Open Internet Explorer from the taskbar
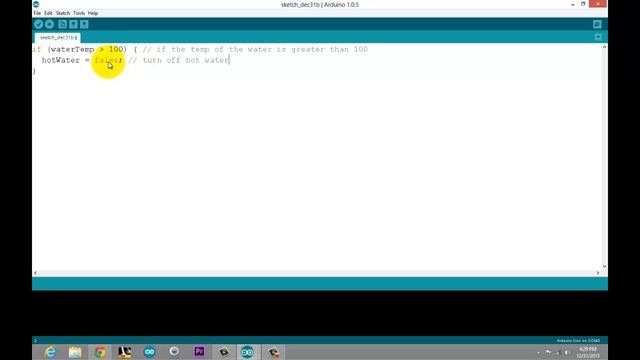Viewport: 640px width, 360px height. pos(50,352)
